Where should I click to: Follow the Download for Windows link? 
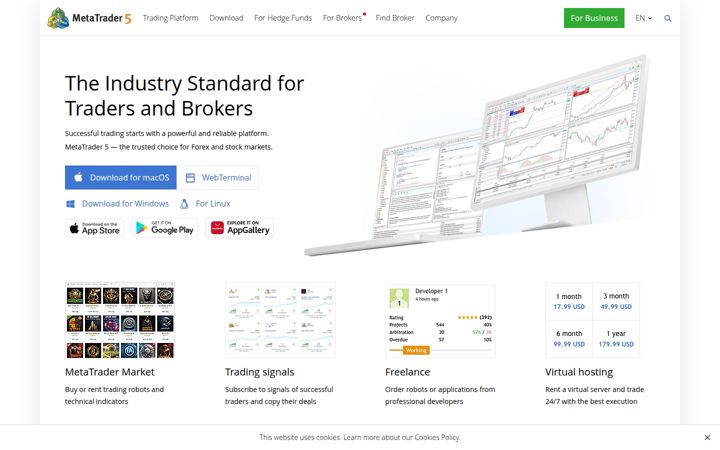pyautogui.click(x=125, y=204)
